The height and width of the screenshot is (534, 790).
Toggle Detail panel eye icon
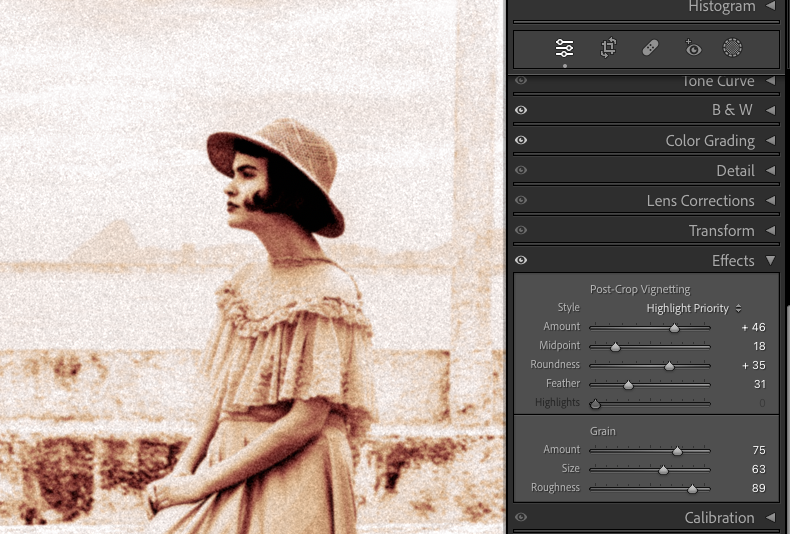(521, 171)
